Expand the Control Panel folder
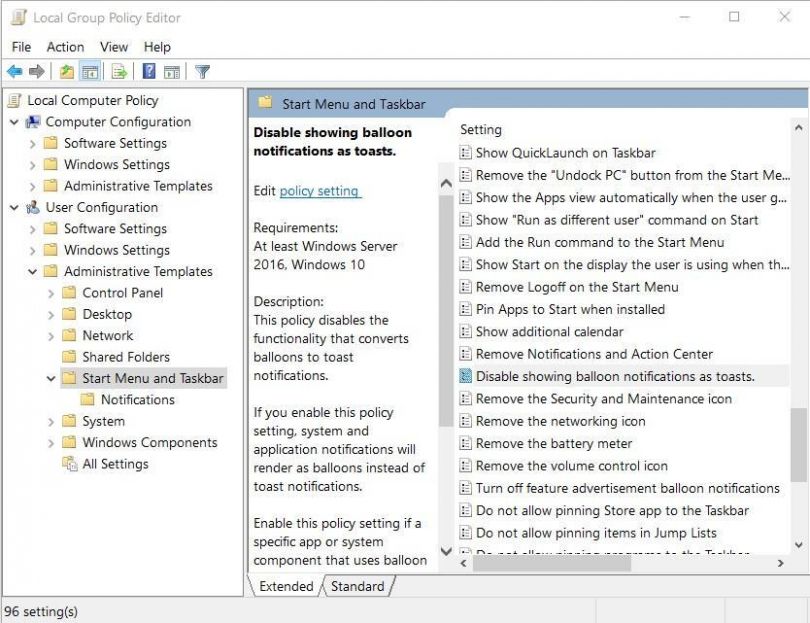Image resolution: width=810 pixels, height=623 pixels. [51, 293]
